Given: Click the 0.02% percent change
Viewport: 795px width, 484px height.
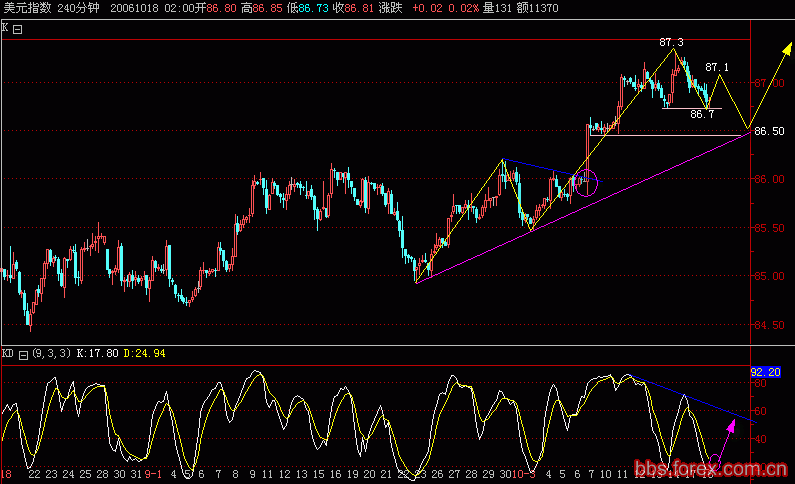Looking at the screenshot, I should click(x=464, y=8).
